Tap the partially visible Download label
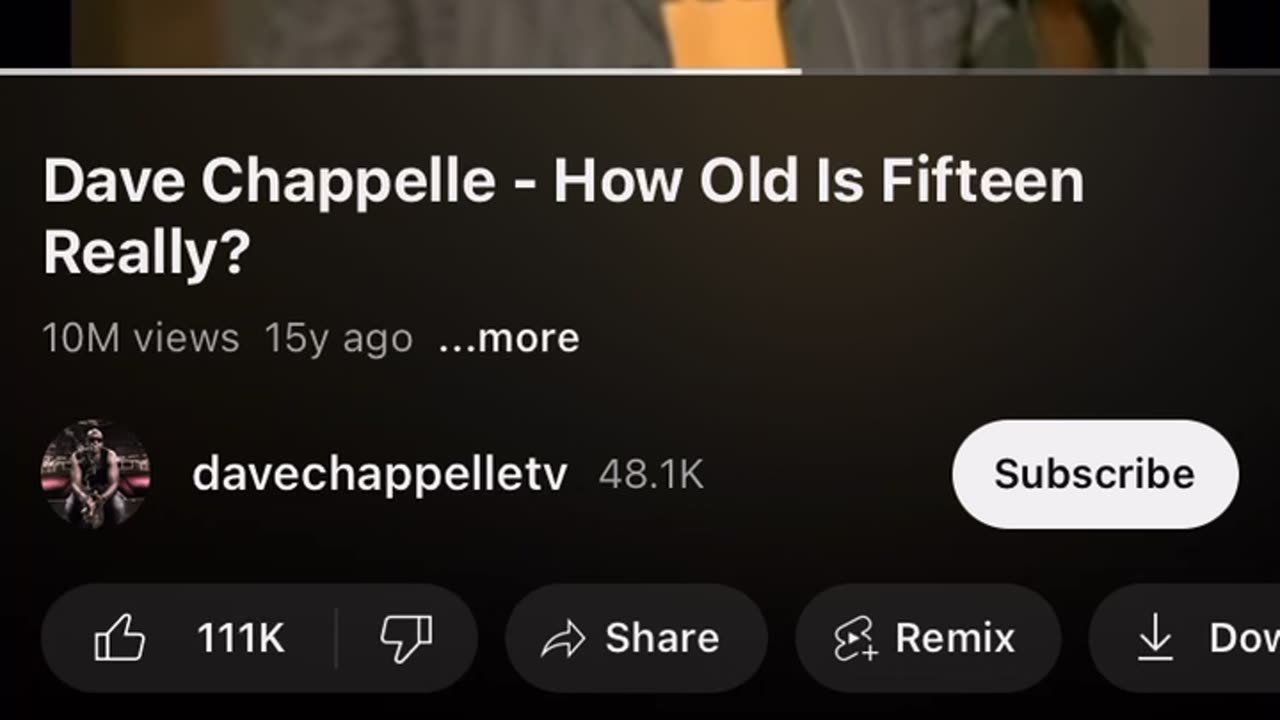Image resolution: width=1280 pixels, height=720 pixels. tap(1243, 638)
